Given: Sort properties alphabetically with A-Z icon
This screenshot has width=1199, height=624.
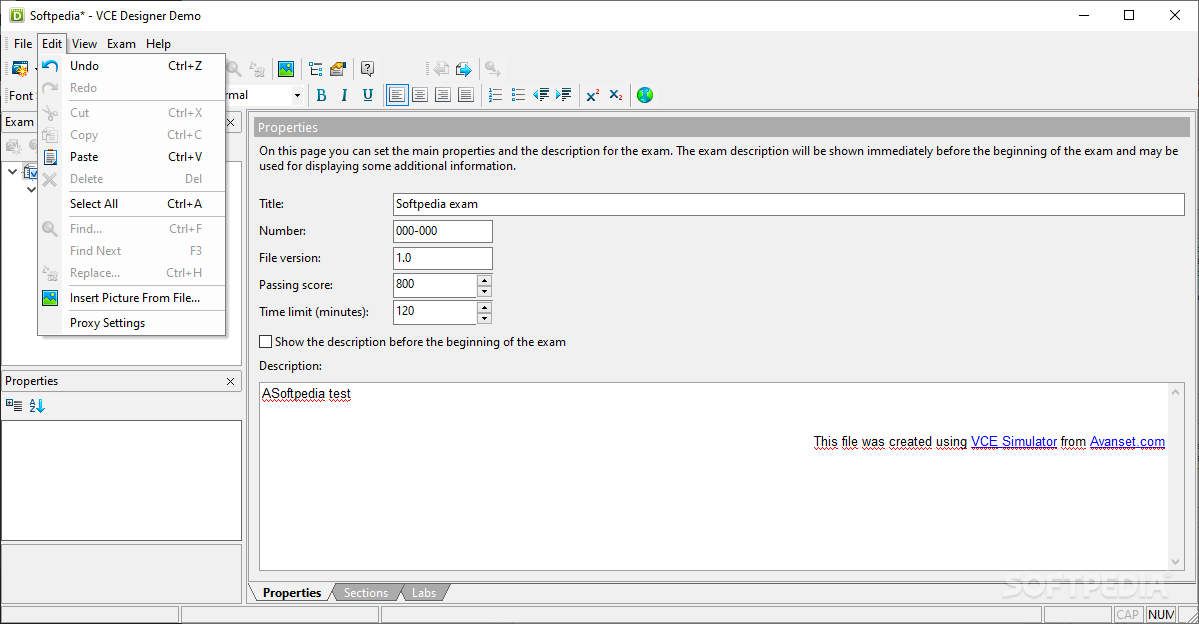Looking at the screenshot, I should point(37,405).
